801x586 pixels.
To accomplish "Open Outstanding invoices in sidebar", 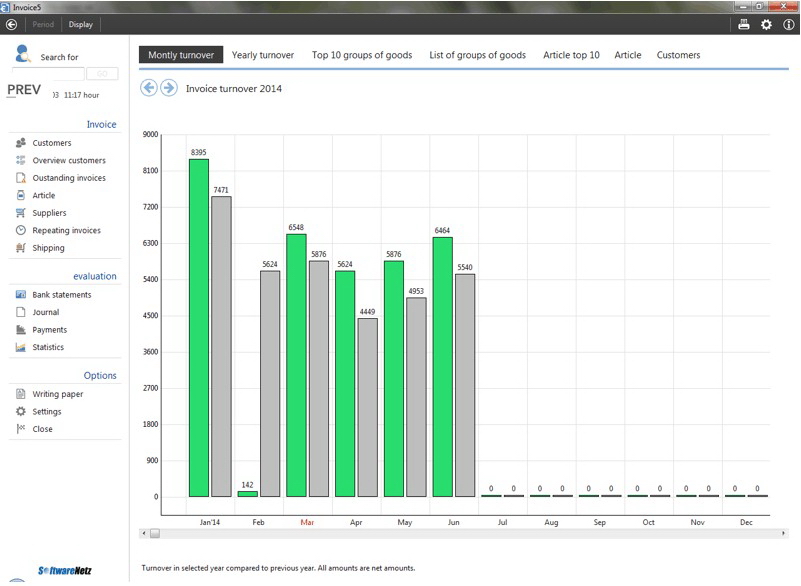I will click(x=68, y=178).
